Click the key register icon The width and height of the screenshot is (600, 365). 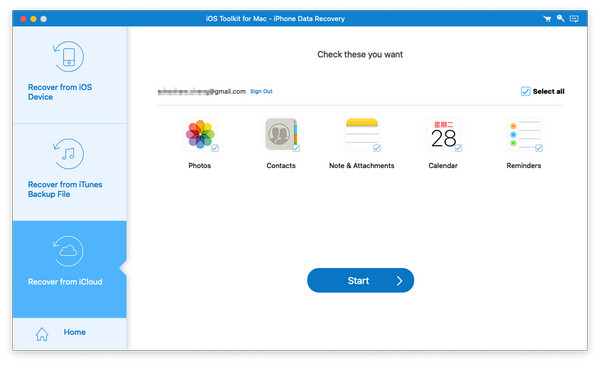click(x=561, y=18)
